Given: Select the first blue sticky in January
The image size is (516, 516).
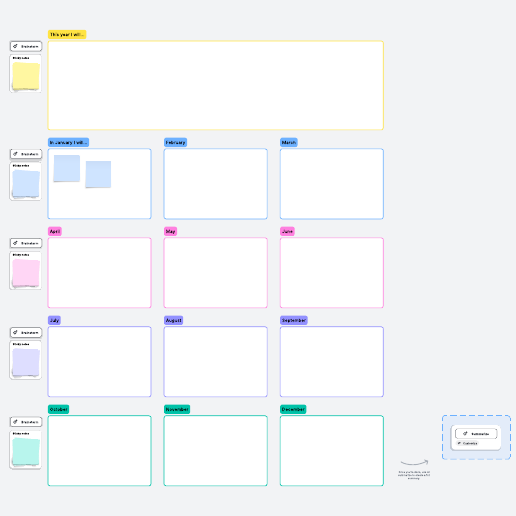Looking at the screenshot, I should pos(67,168).
